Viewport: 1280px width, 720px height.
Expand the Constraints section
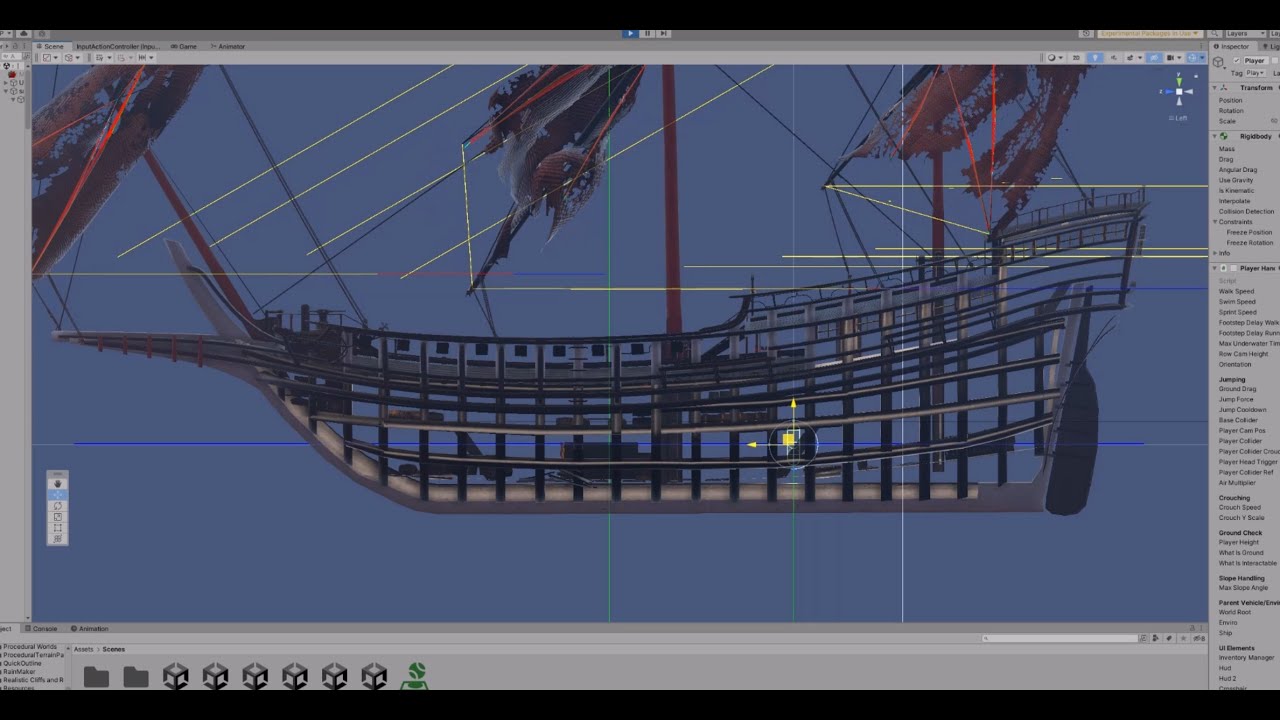1216,222
